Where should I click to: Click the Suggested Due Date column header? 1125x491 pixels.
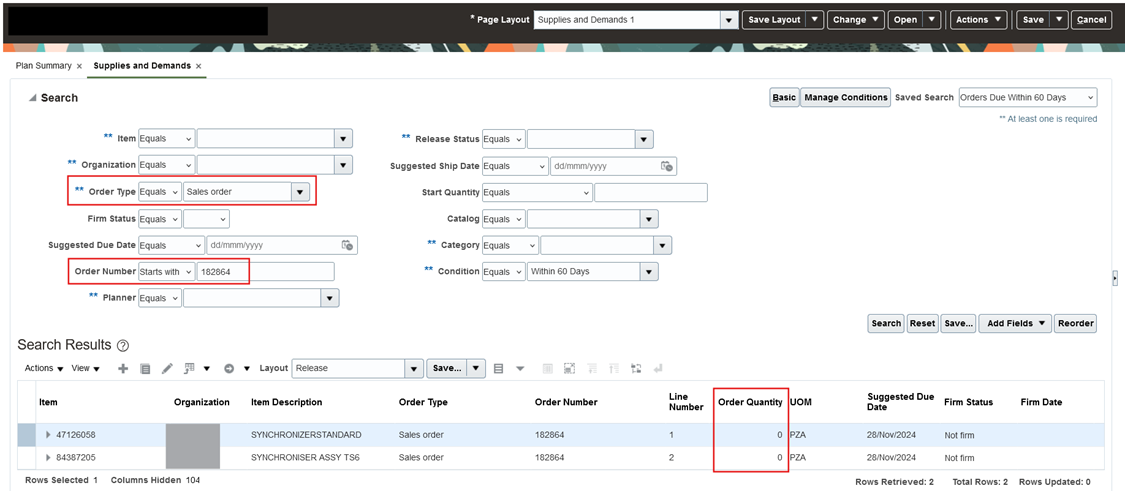tap(900, 402)
